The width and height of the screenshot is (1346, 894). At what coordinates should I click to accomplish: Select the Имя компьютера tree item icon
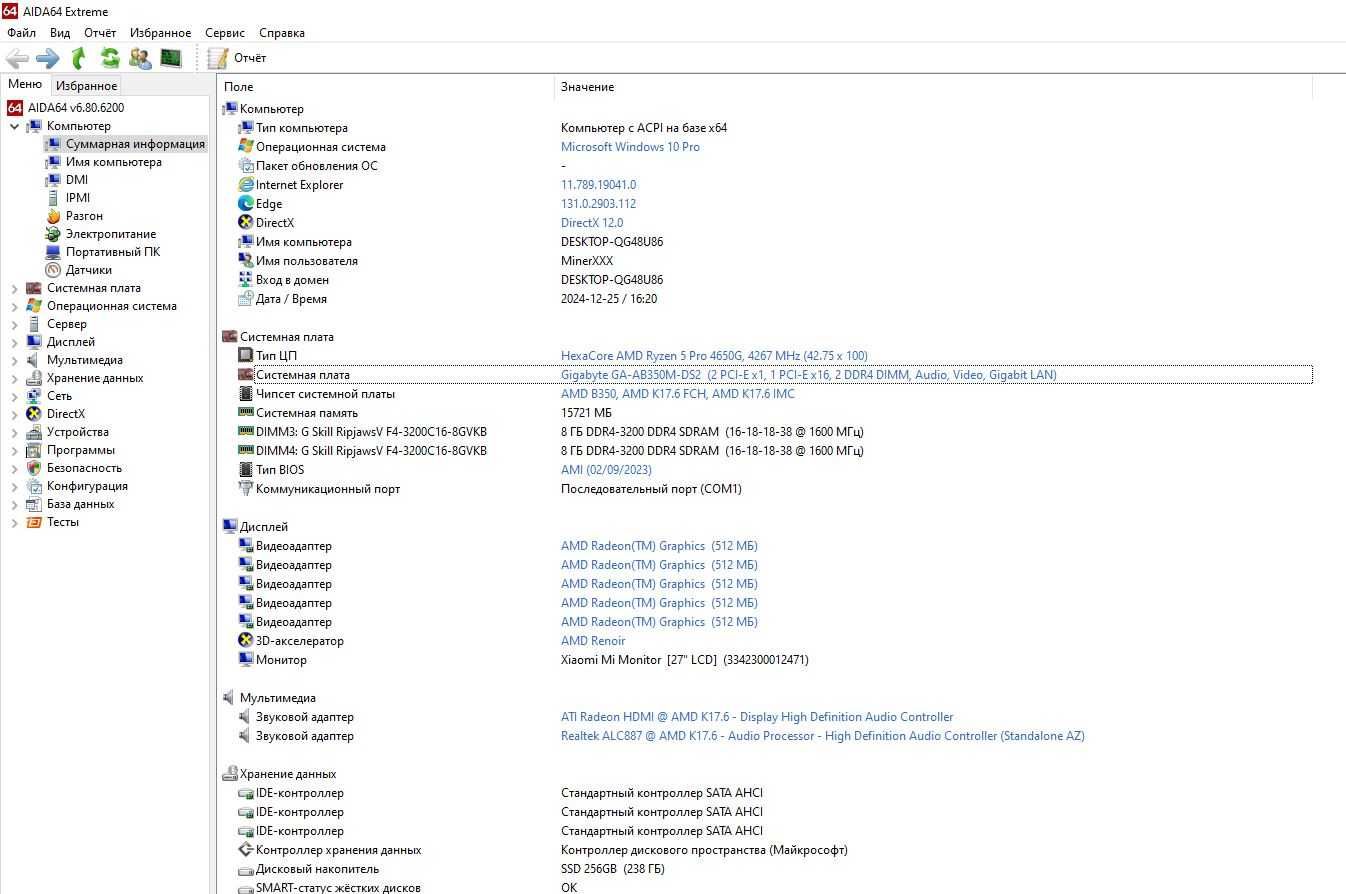[x=53, y=162]
